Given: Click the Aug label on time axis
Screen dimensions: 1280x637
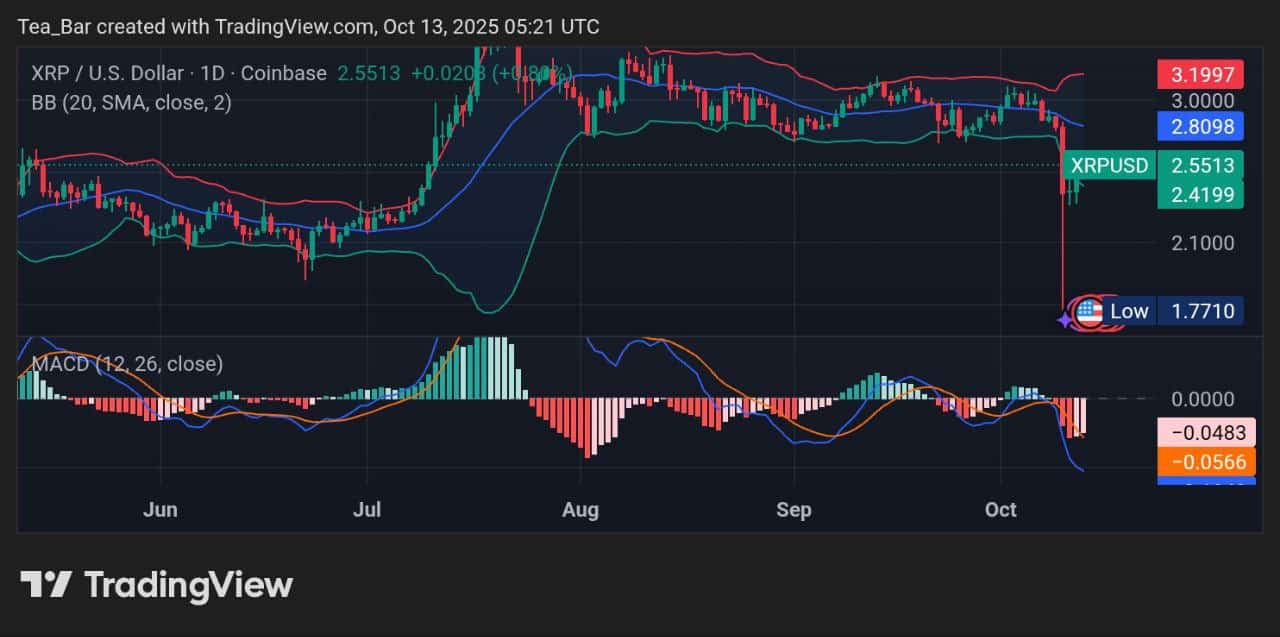Looking at the screenshot, I should click(580, 510).
